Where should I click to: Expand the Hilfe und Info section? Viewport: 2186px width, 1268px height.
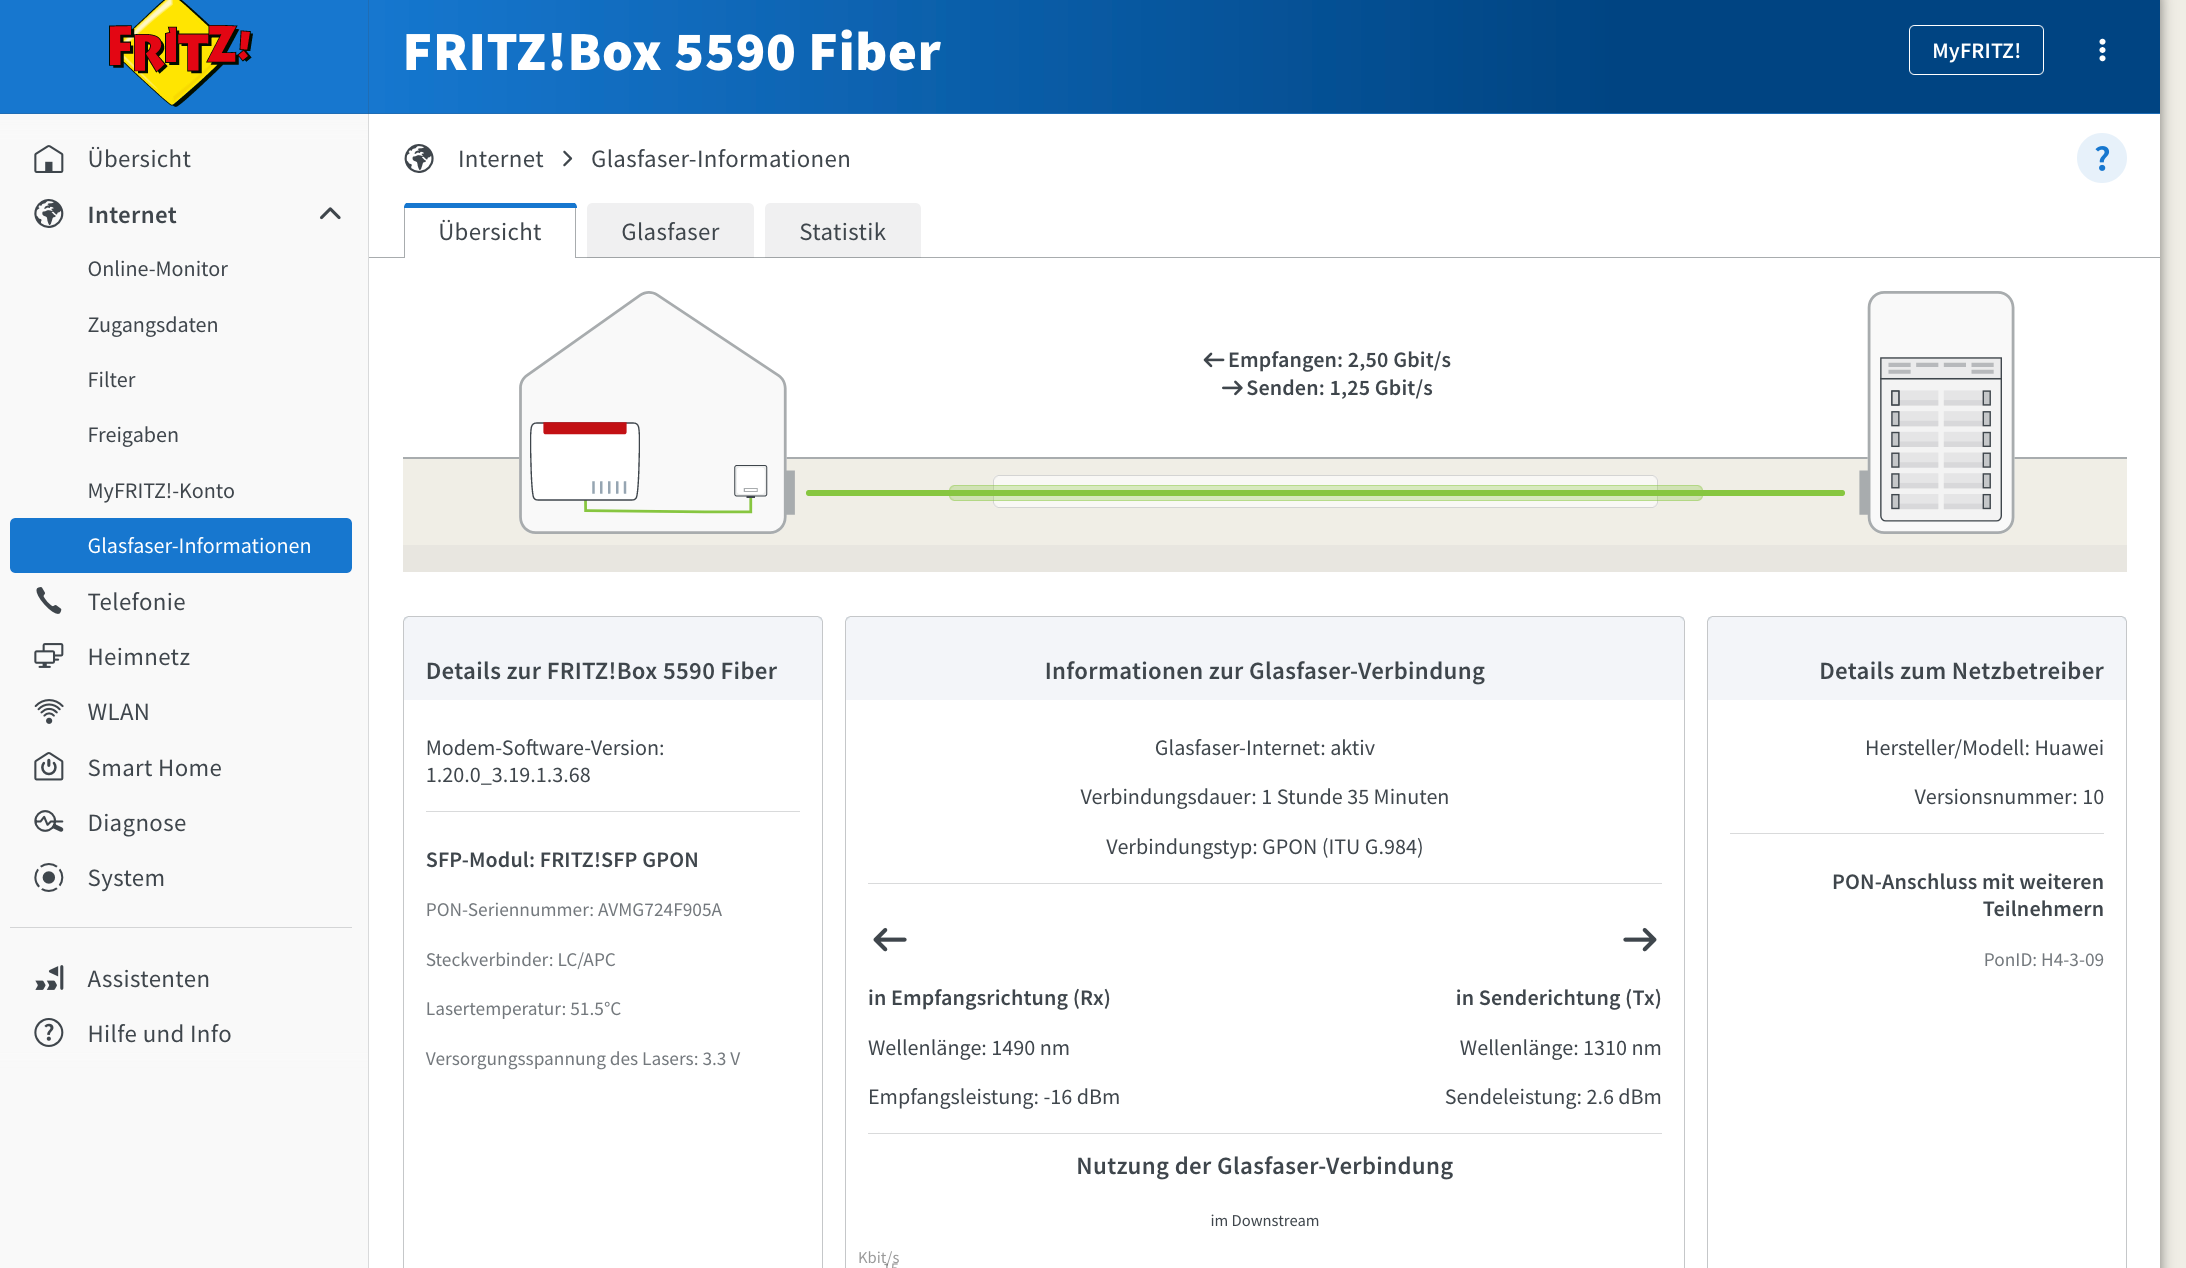tap(159, 1033)
